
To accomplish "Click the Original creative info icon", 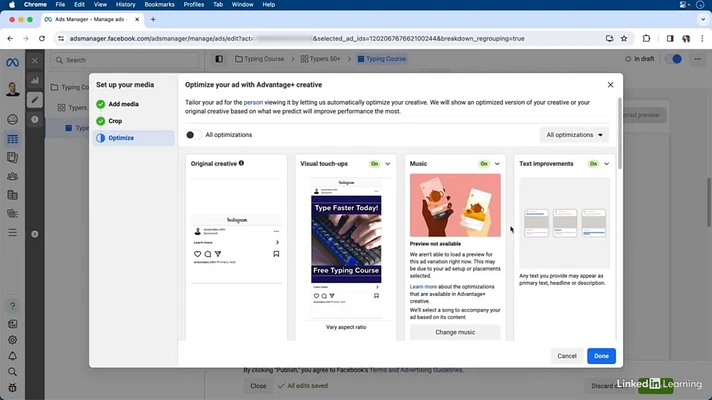I will tap(241, 163).
